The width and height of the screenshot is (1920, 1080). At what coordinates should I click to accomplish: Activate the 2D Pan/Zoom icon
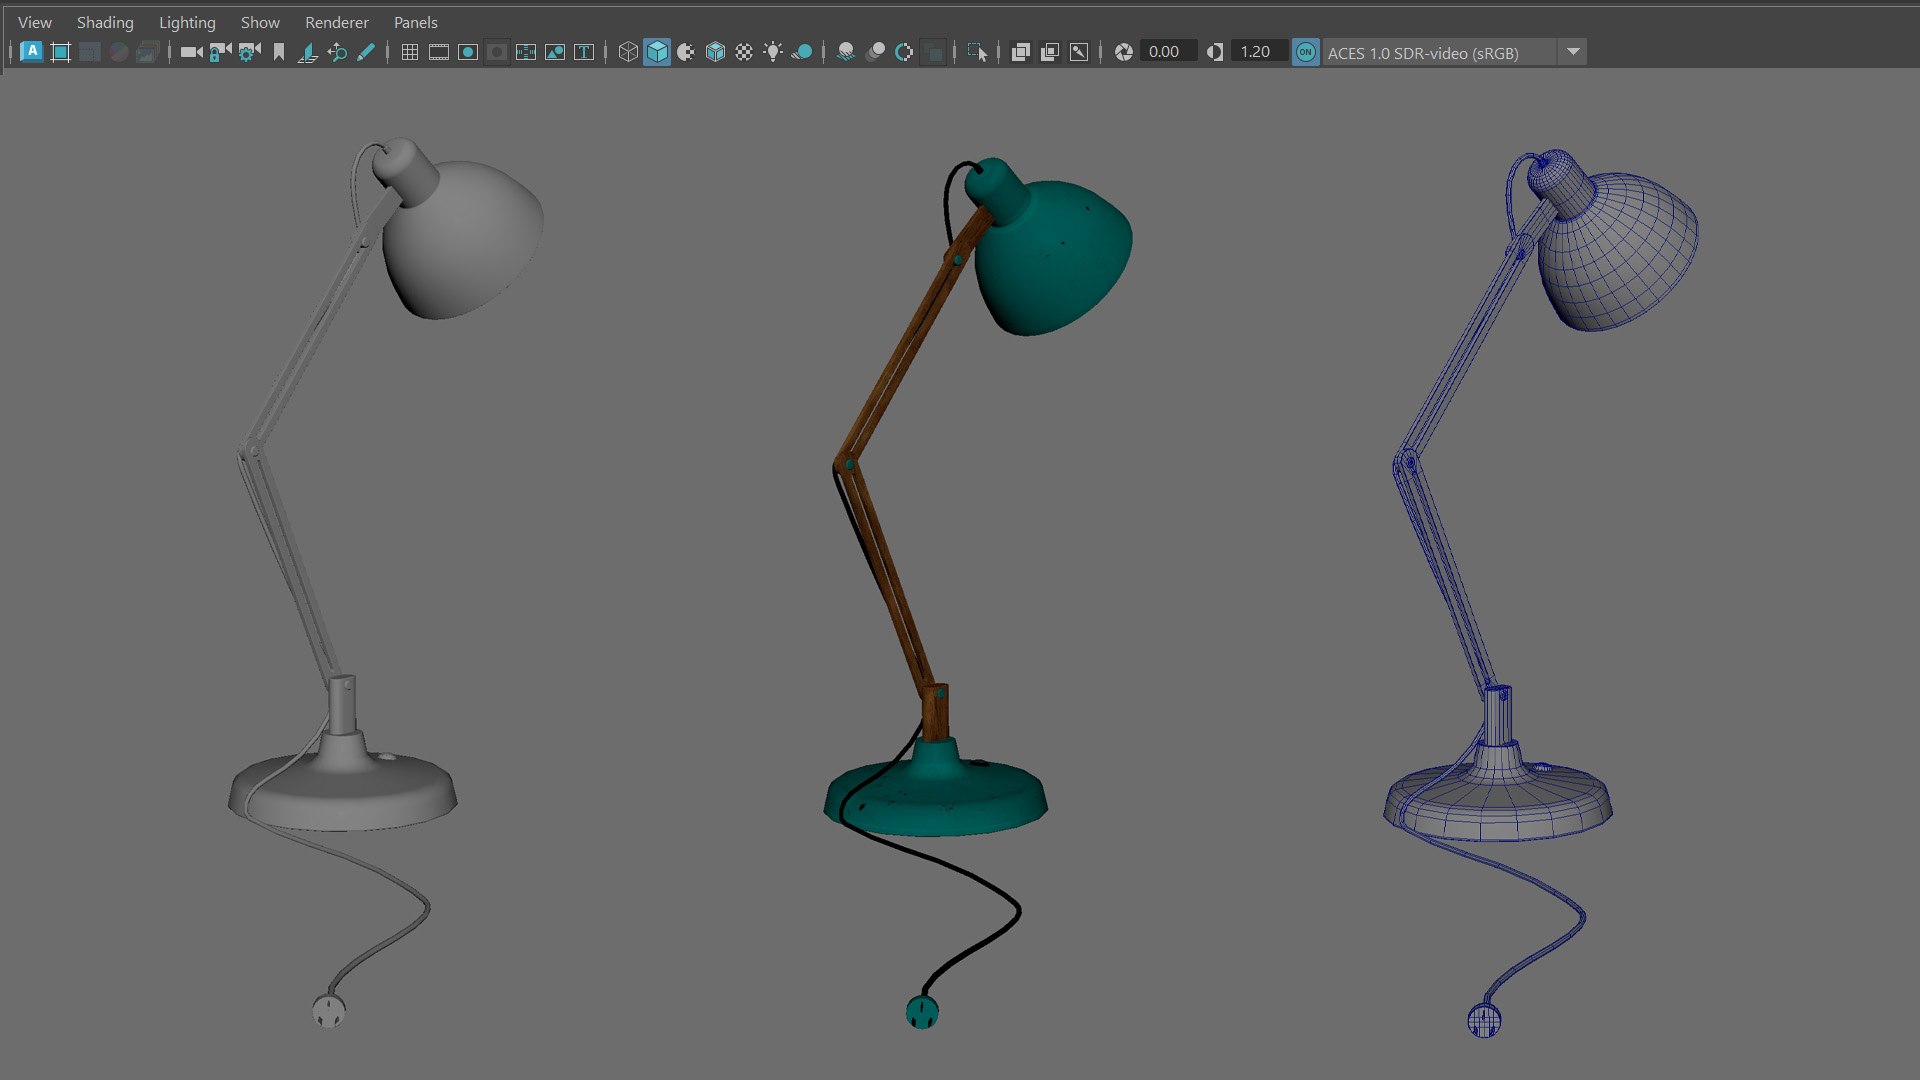[x=337, y=52]
